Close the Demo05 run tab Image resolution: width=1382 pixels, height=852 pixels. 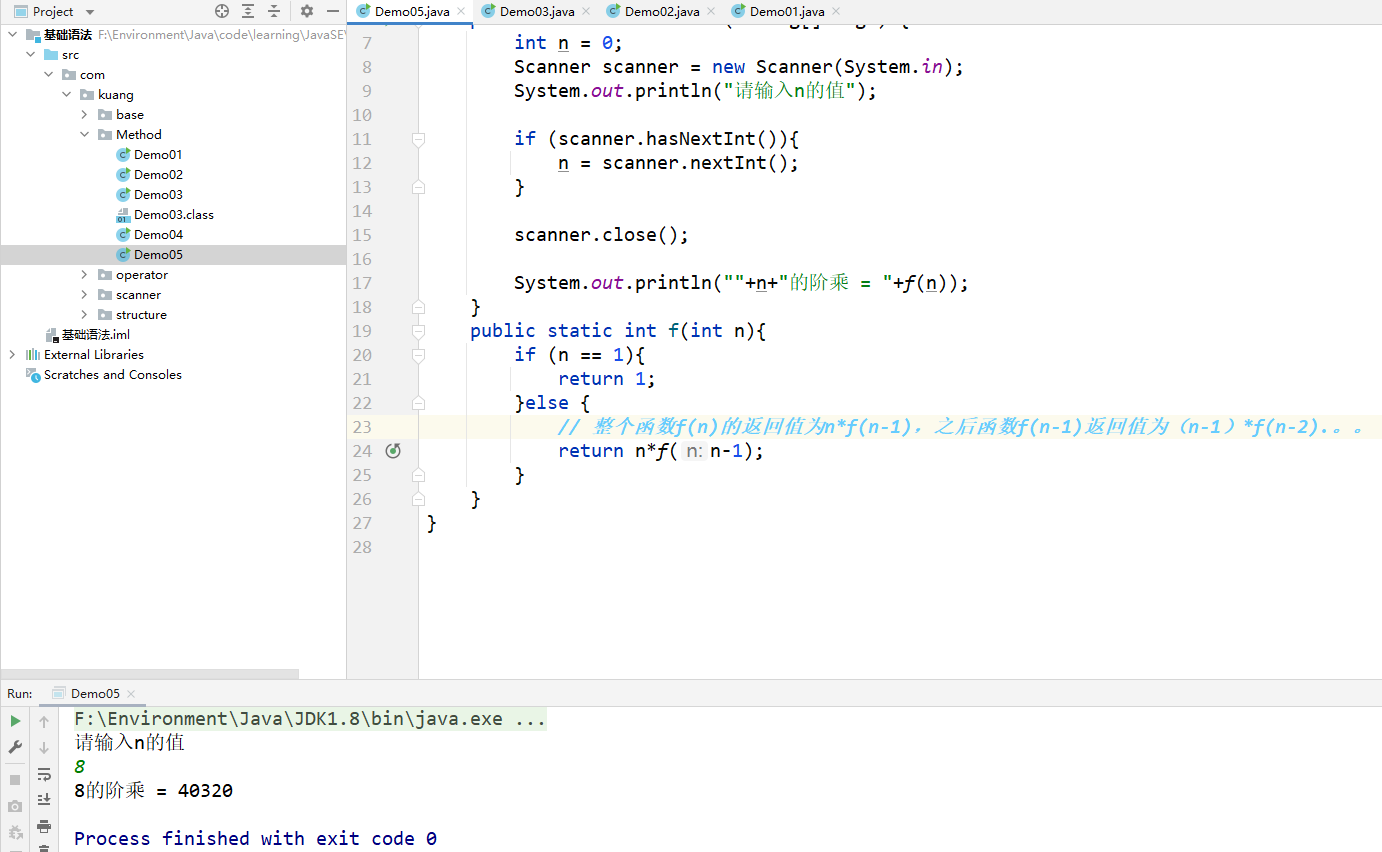click(131, 693)
